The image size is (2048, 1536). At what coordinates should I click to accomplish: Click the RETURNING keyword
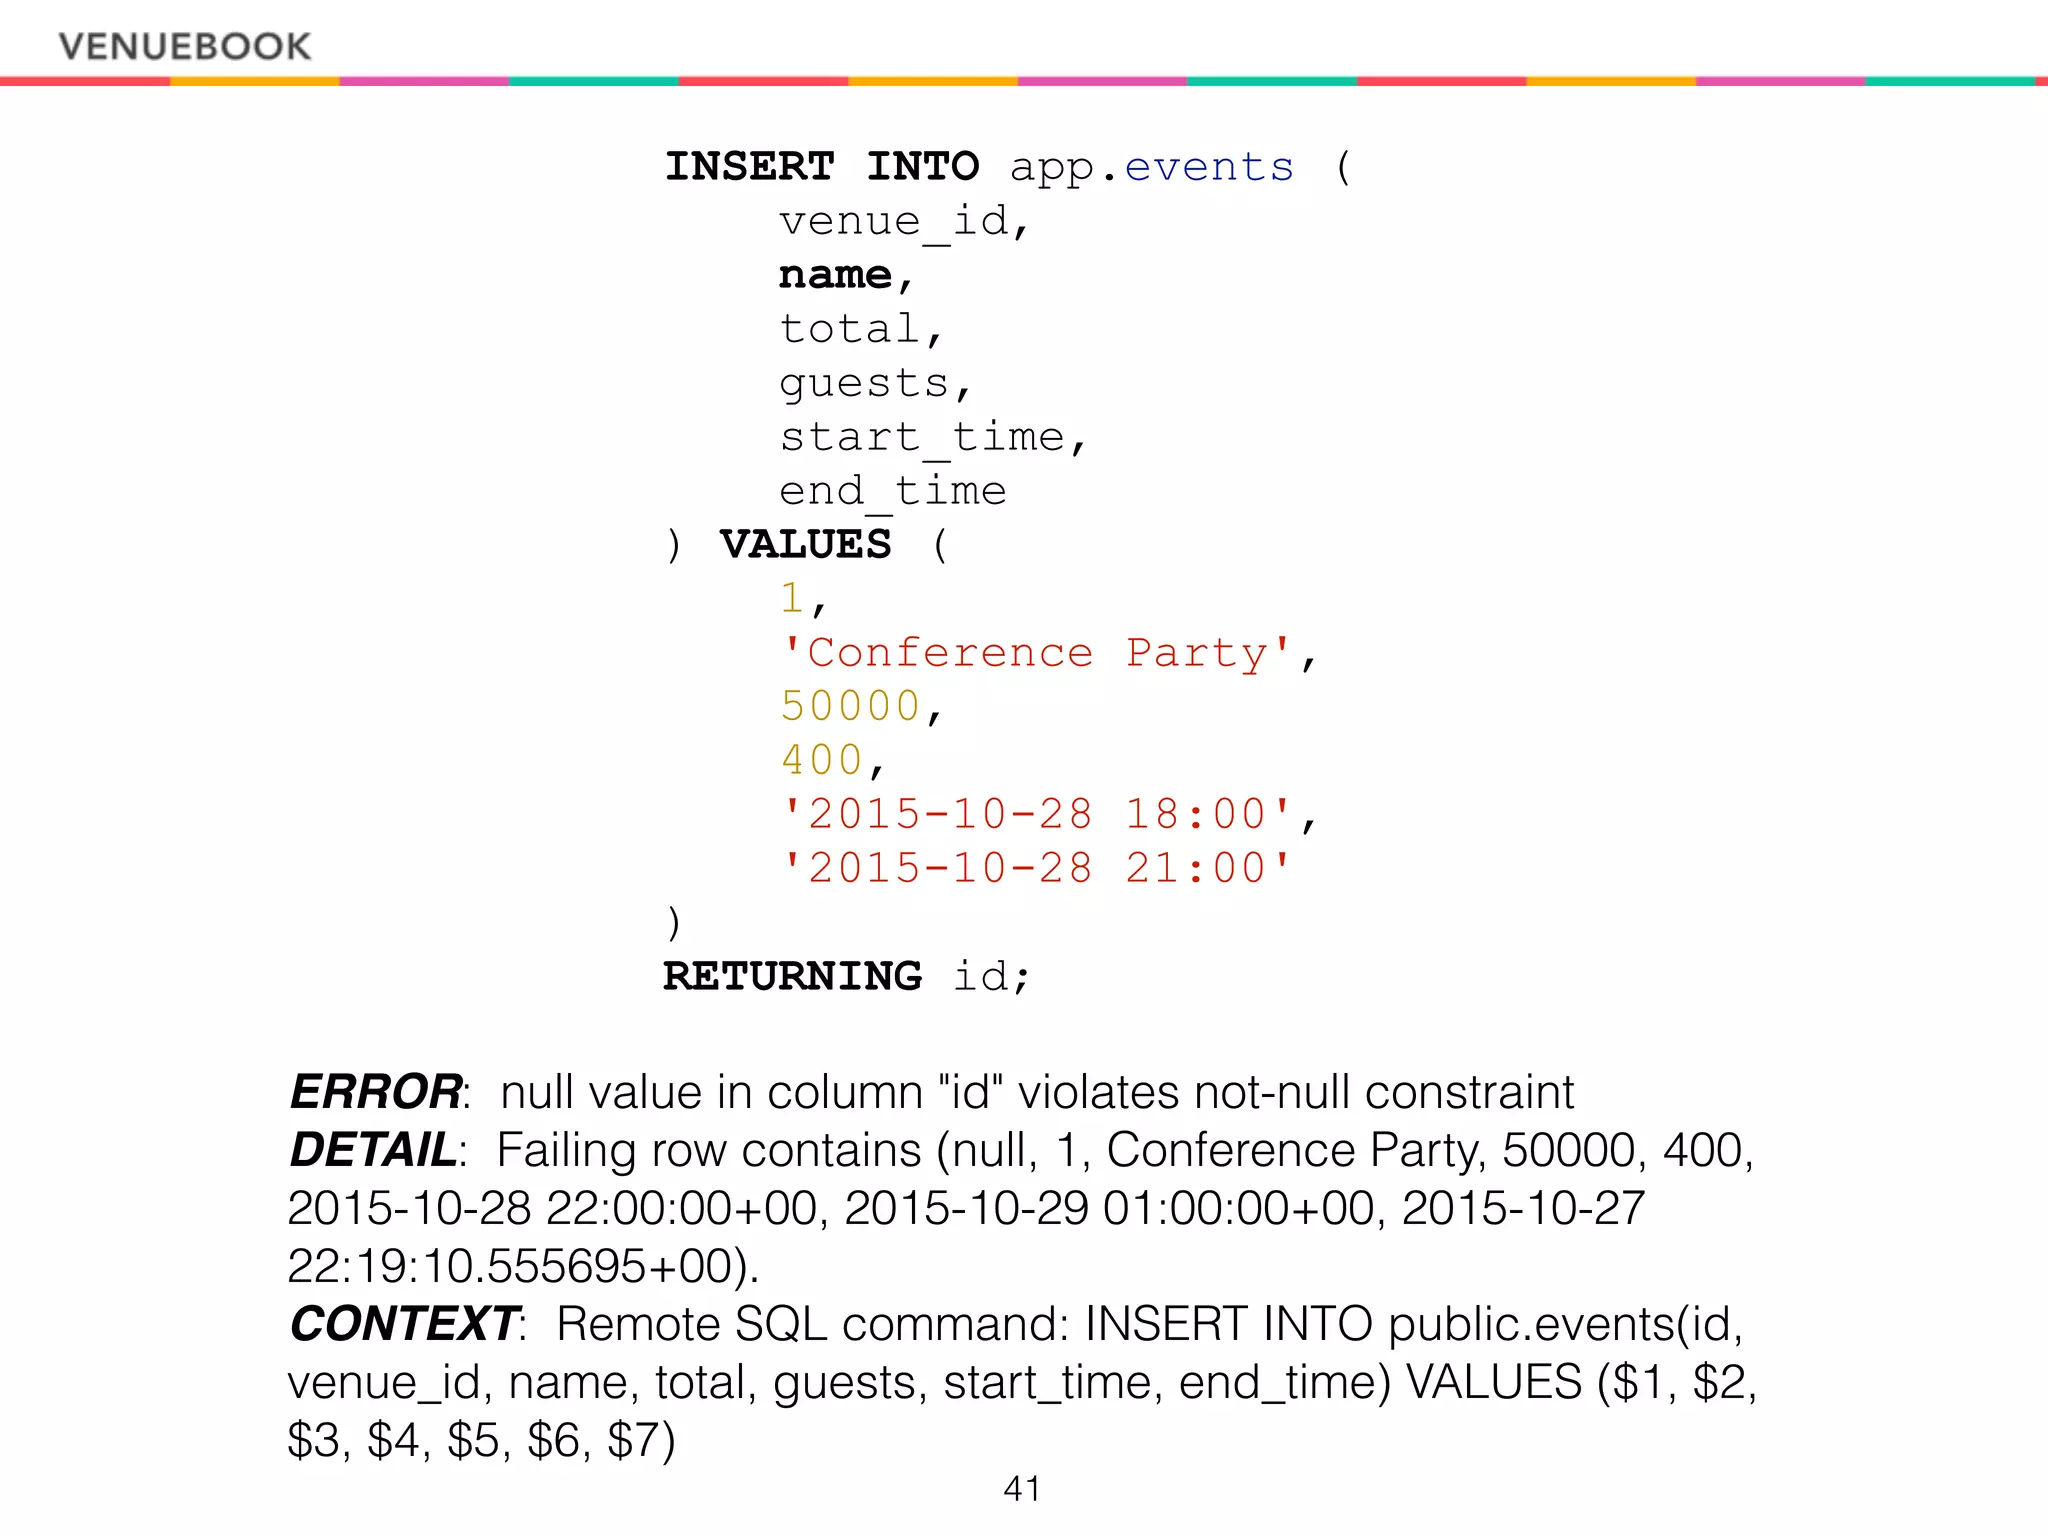[x=792, y=976]
